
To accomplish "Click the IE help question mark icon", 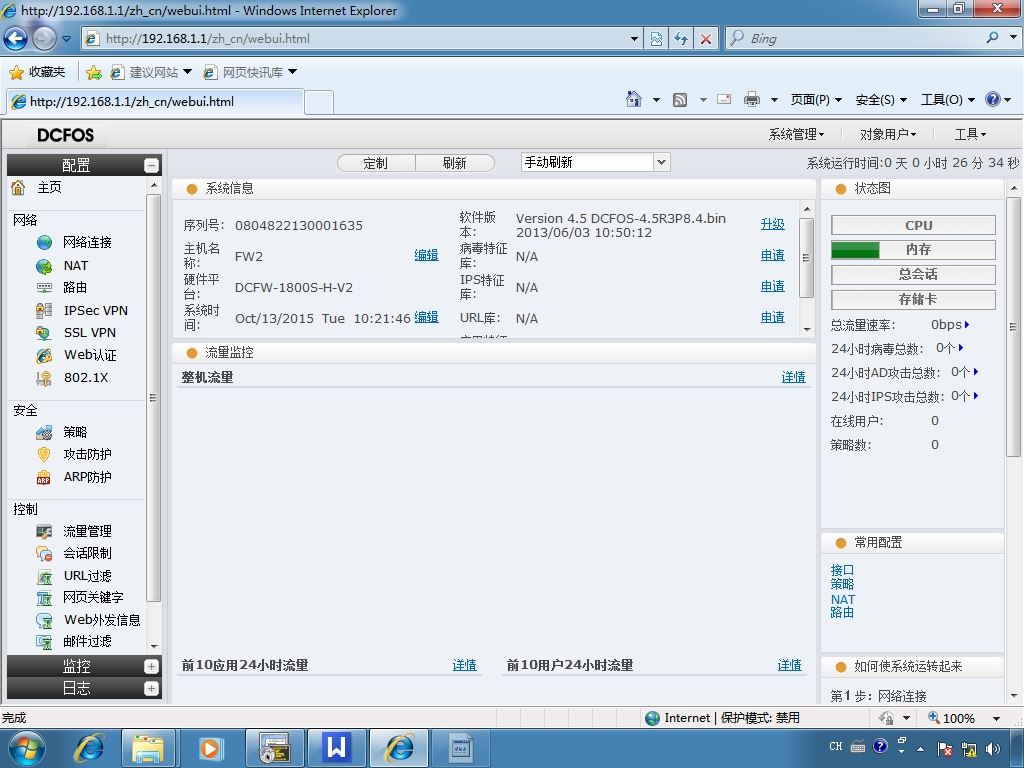I will click(993, 99).
